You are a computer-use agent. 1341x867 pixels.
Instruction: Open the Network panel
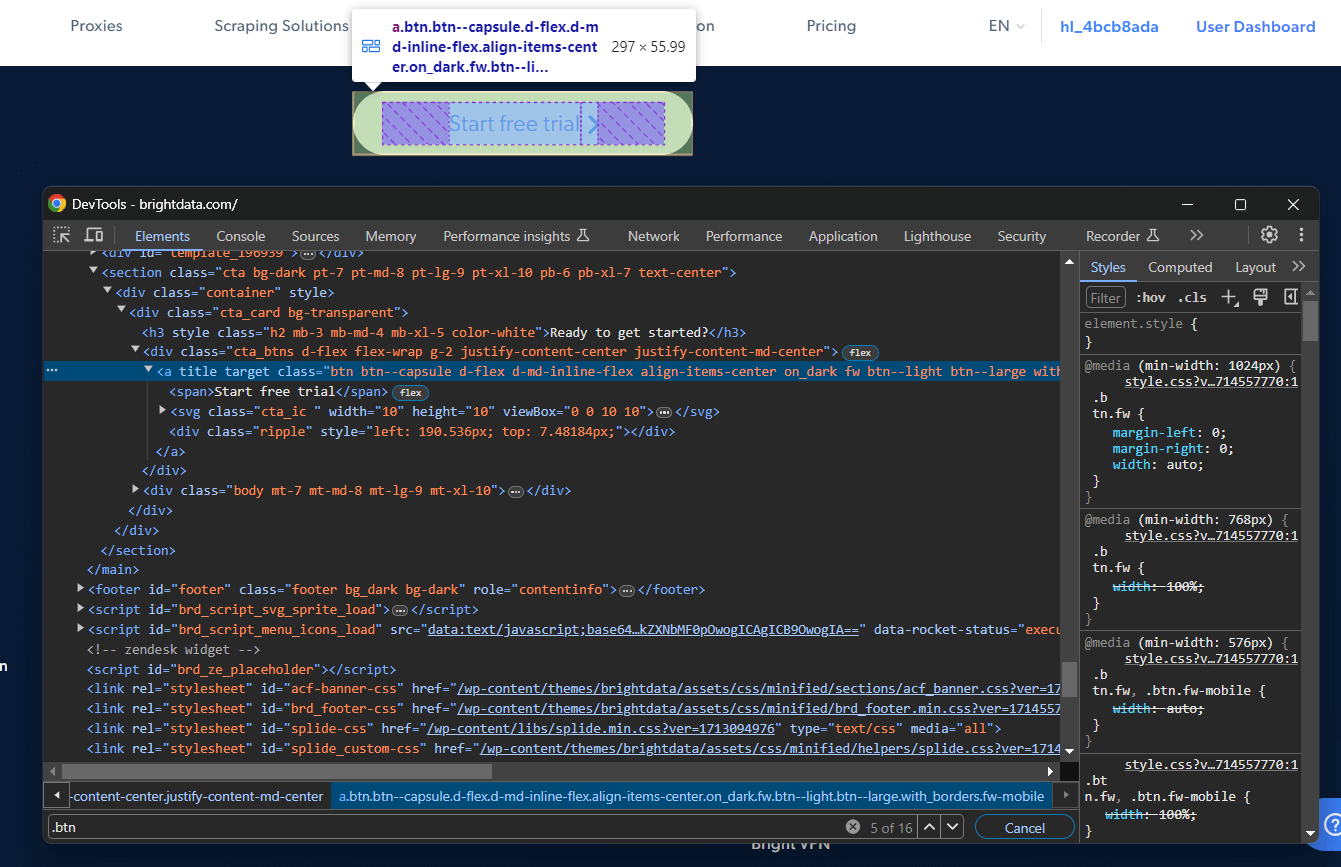pos(653,235)
